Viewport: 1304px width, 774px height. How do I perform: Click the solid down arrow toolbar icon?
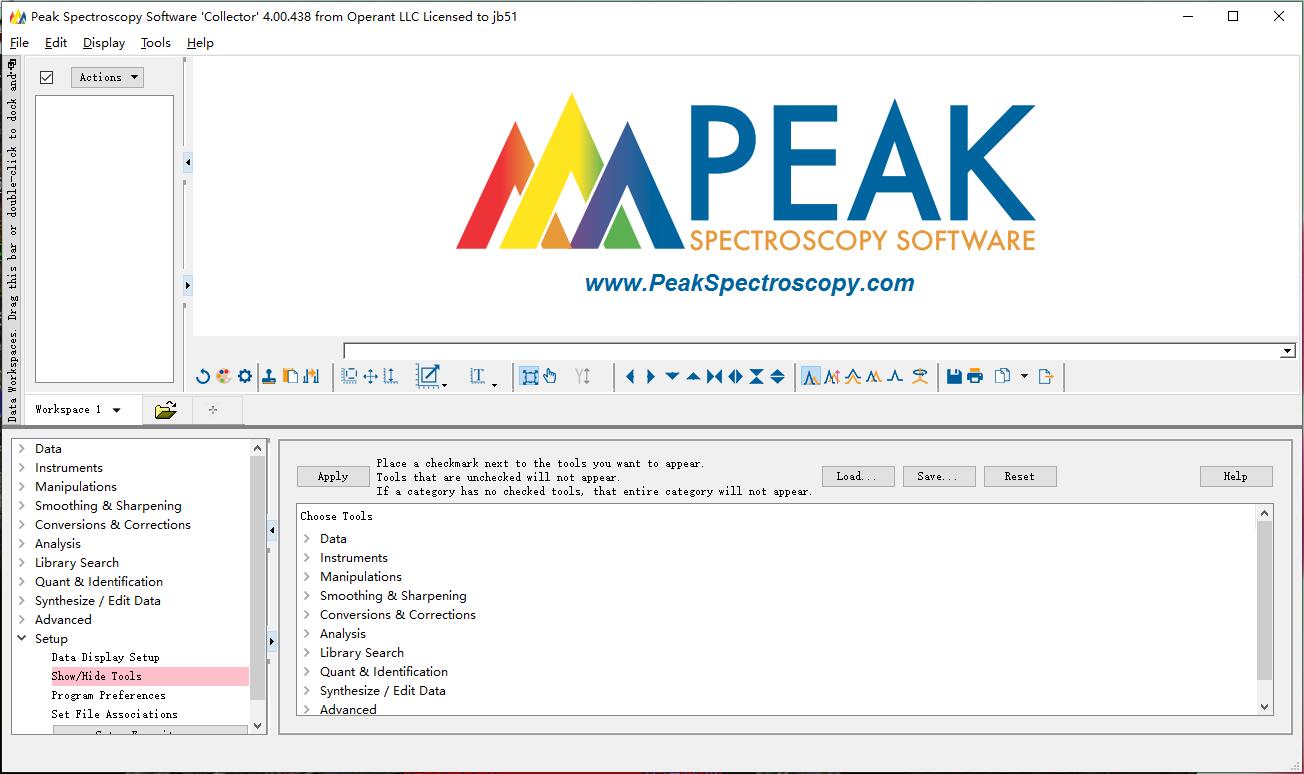pos(672,376)
